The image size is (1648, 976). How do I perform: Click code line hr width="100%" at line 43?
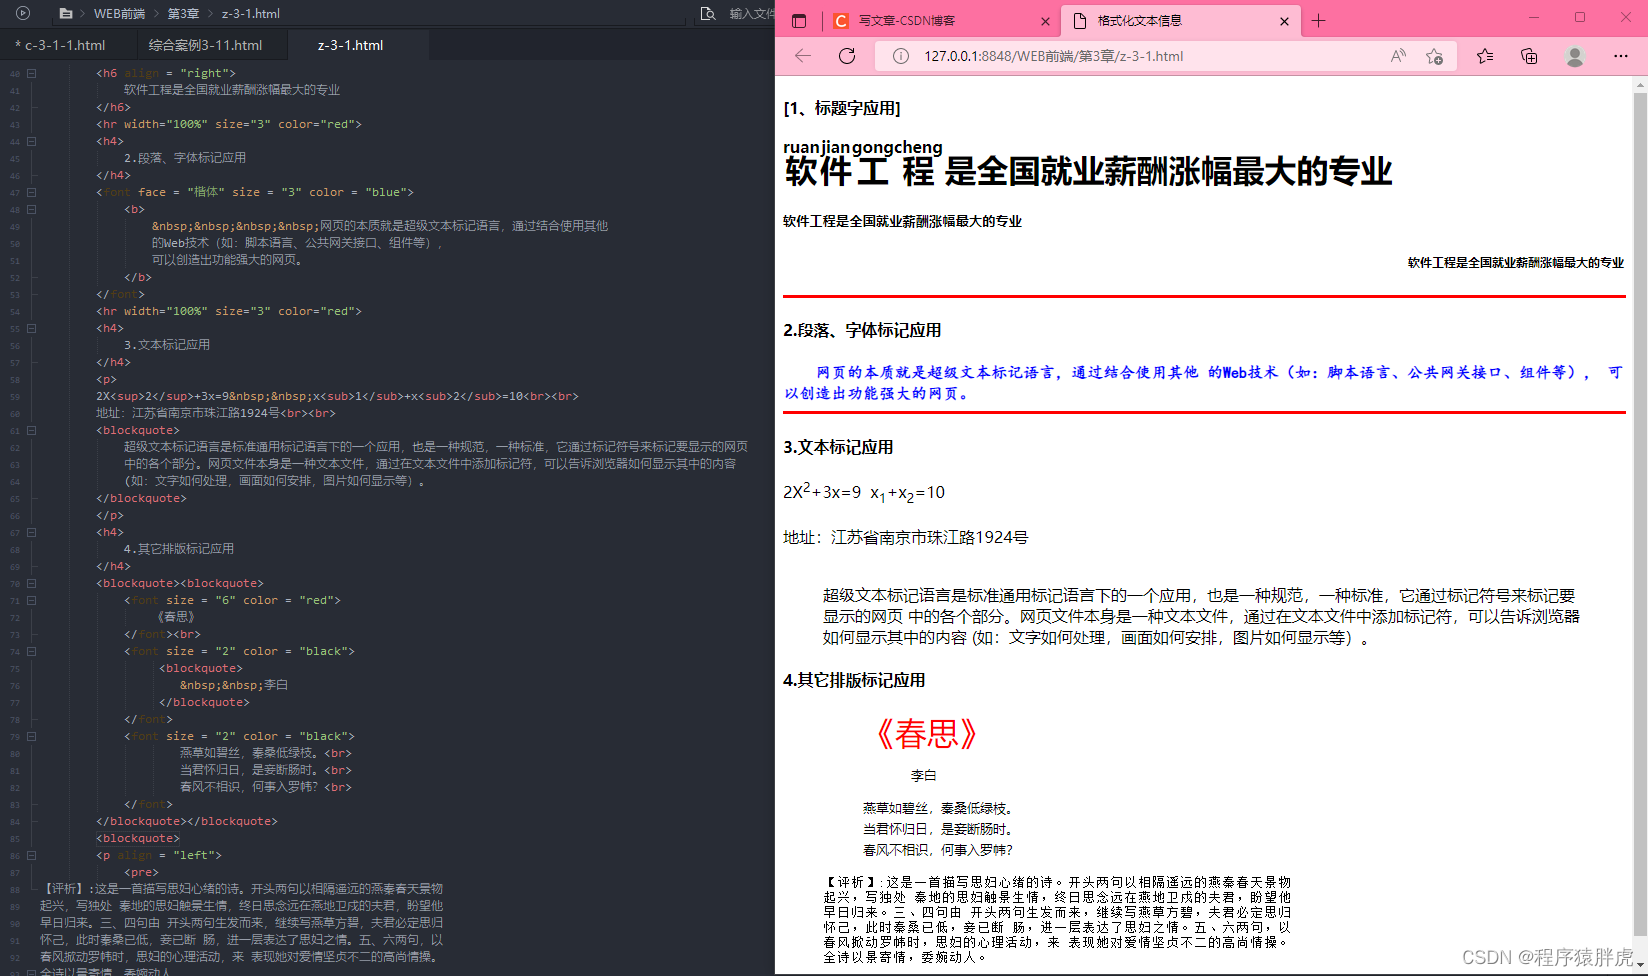229,124
